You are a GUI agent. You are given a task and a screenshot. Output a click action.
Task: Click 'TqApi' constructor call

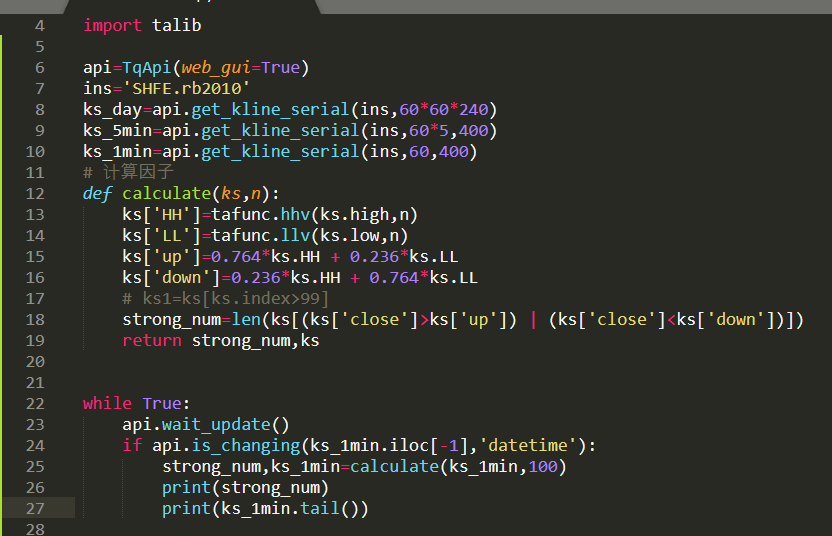pos(147,68)
